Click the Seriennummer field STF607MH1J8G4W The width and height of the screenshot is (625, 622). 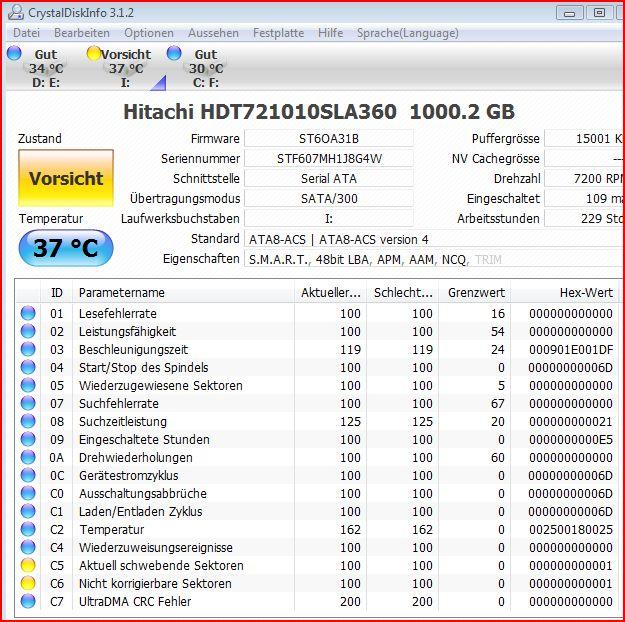pyautogui.click(x=329, y=158)
